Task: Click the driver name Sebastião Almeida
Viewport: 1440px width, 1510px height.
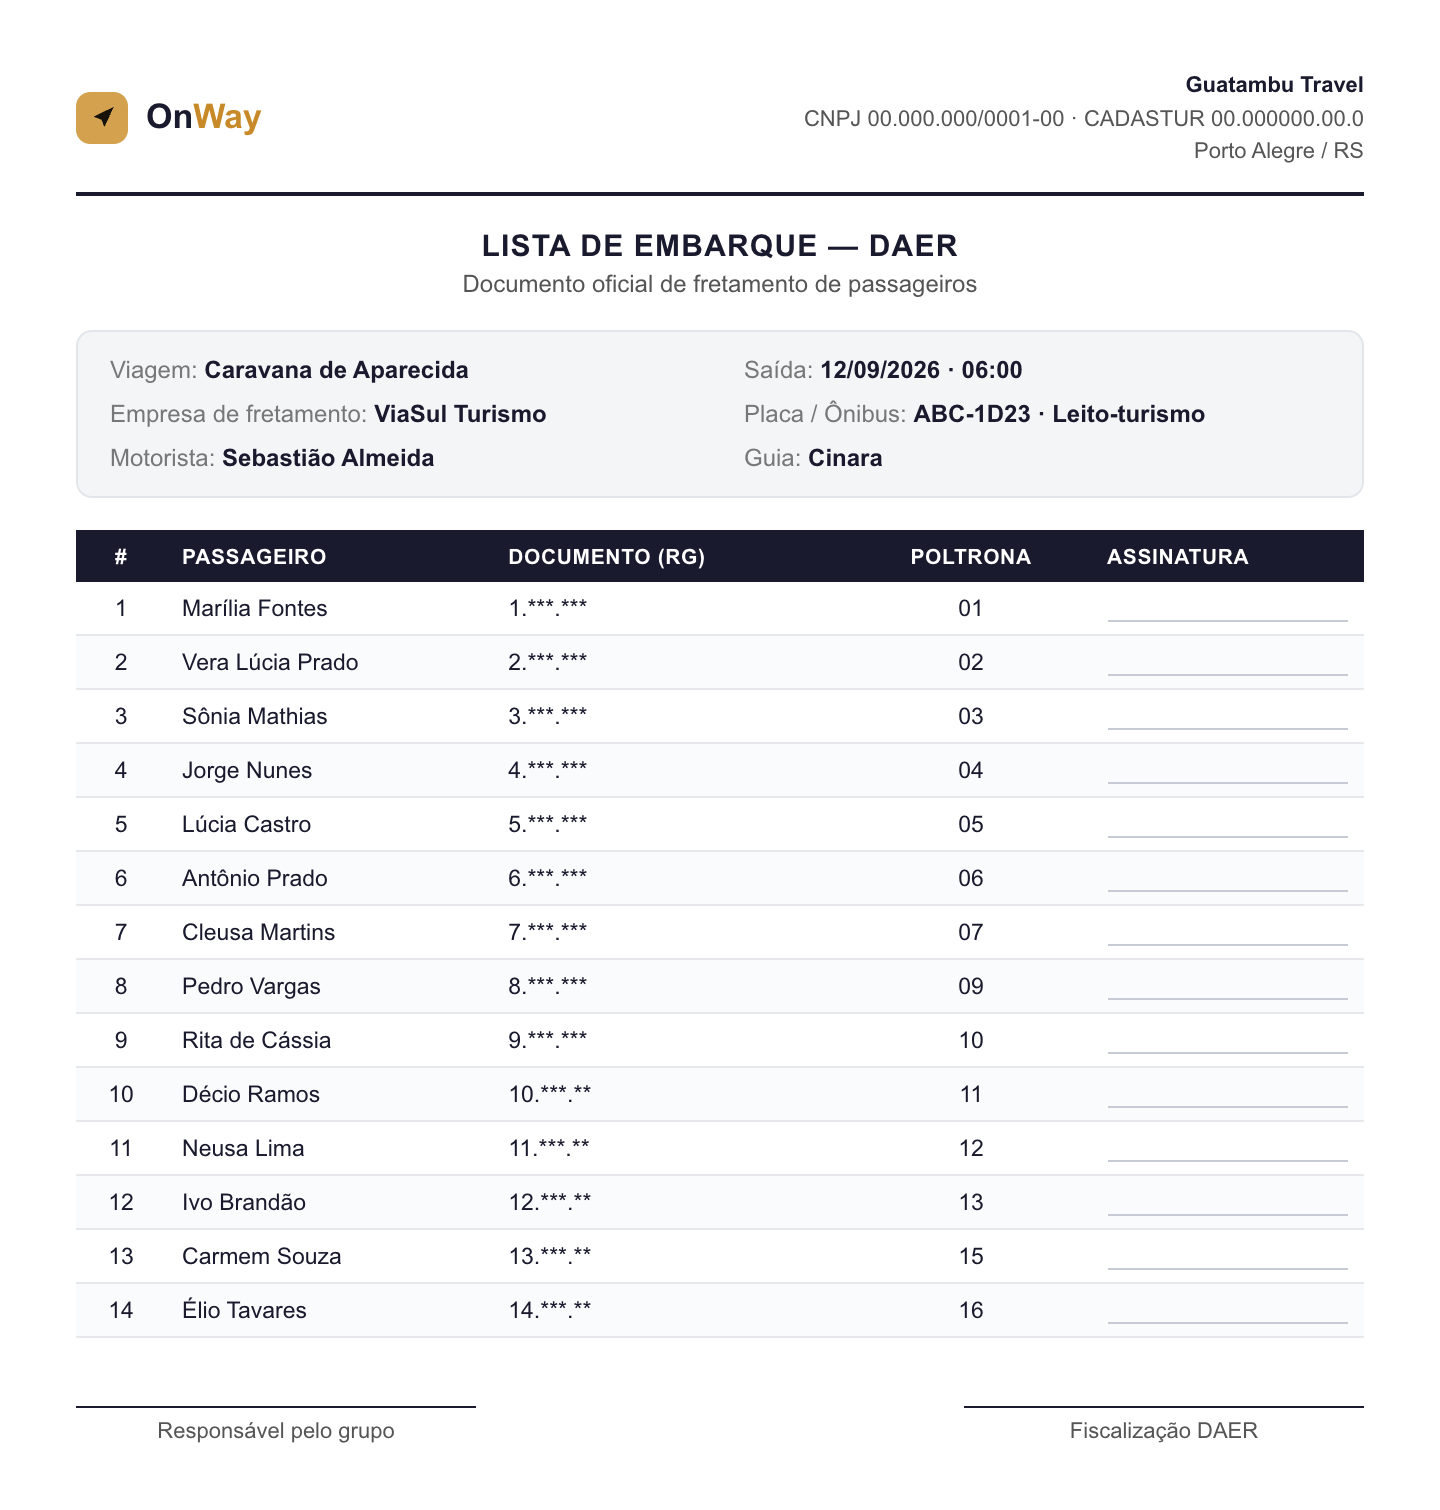Action: [x=328, y=458]
